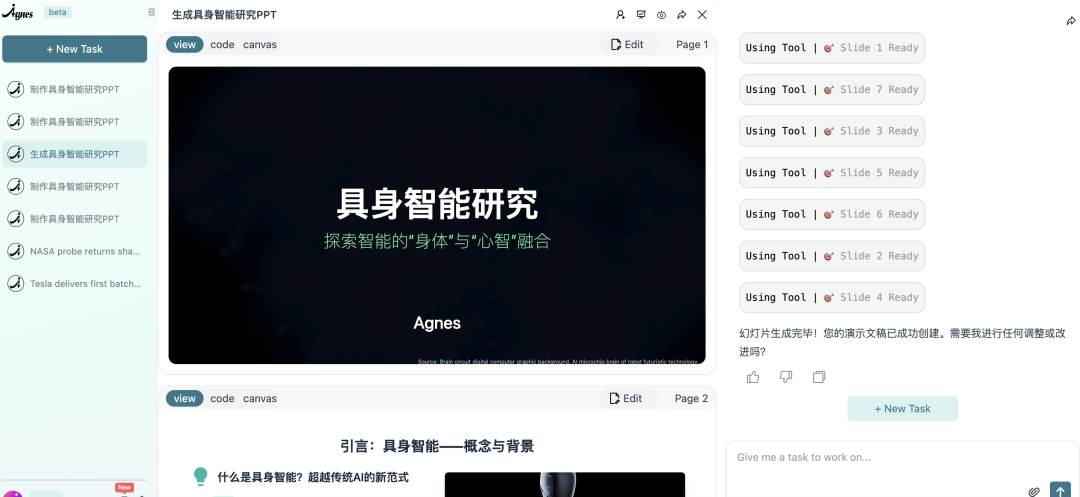Click the Slide 3 Ready tool message
The width and height of the screenshot is (1080, 497).
pyautogui.click(x=832, y=131)
